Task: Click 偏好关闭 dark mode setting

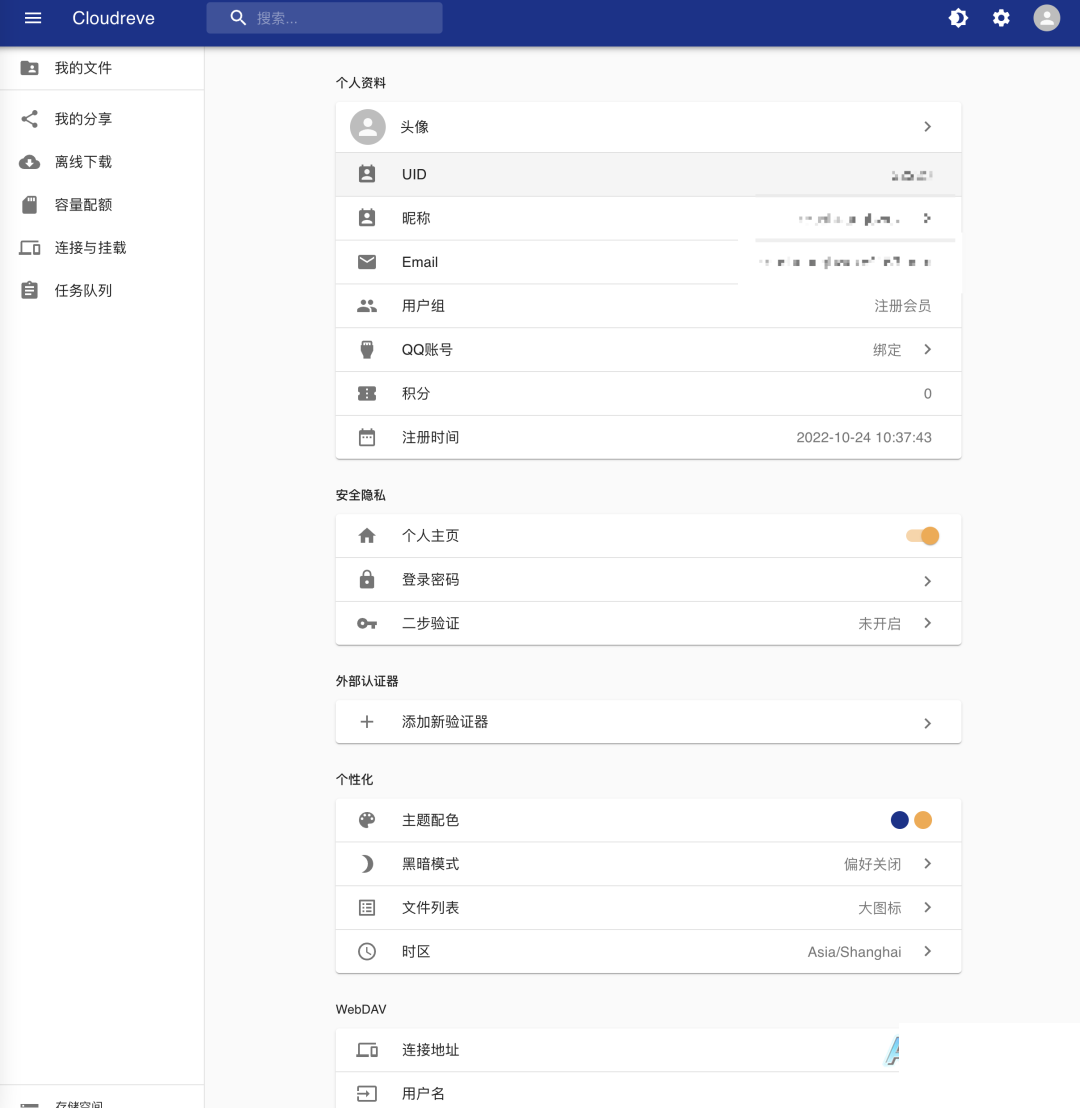Action: click(x=872, y=864)
